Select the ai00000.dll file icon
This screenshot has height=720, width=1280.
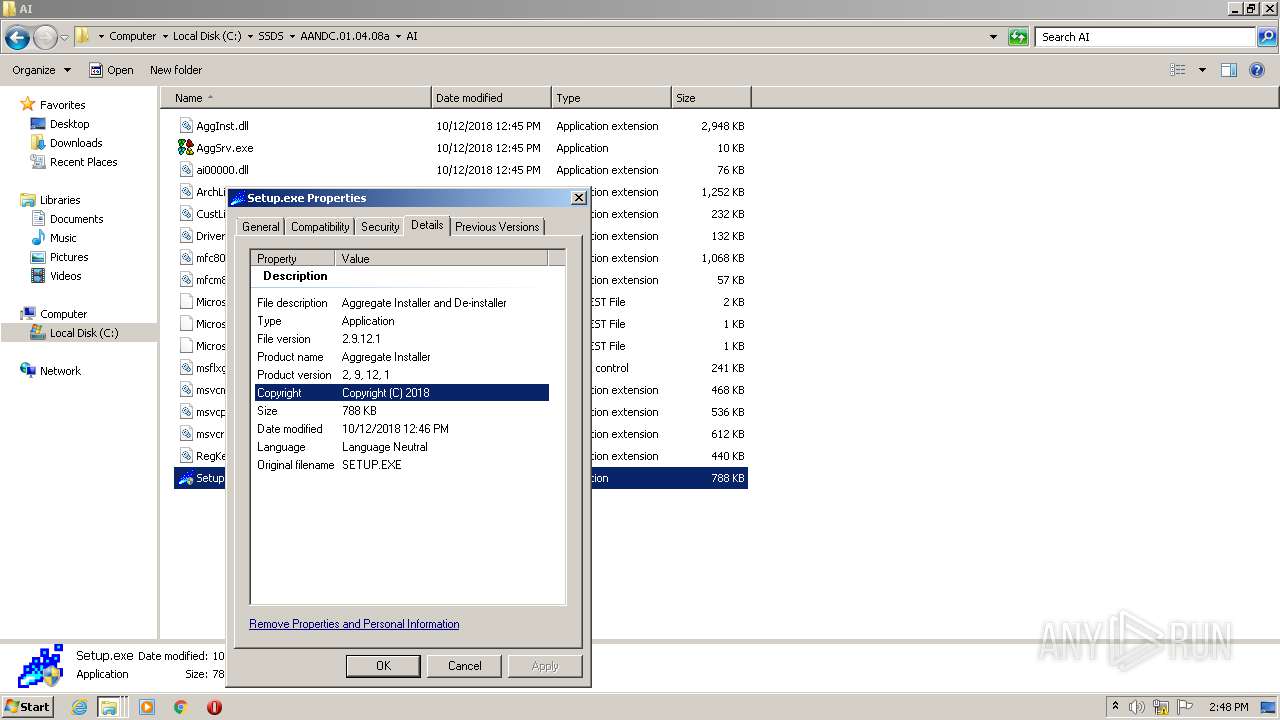[186, 170]
